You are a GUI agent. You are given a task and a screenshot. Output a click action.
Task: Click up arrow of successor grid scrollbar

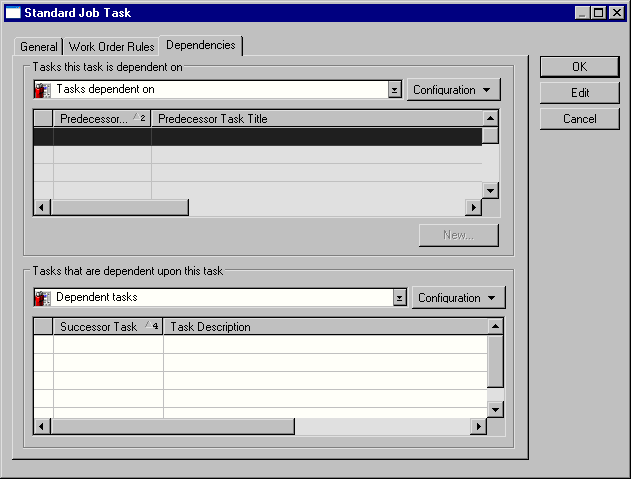click(x=495, y=326)
